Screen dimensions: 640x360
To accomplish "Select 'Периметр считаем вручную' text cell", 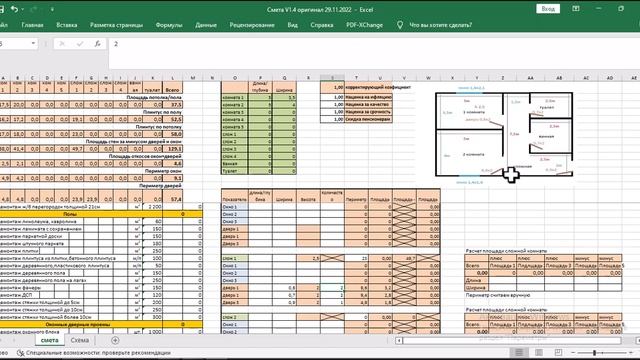I will click(x=498, y=295).
